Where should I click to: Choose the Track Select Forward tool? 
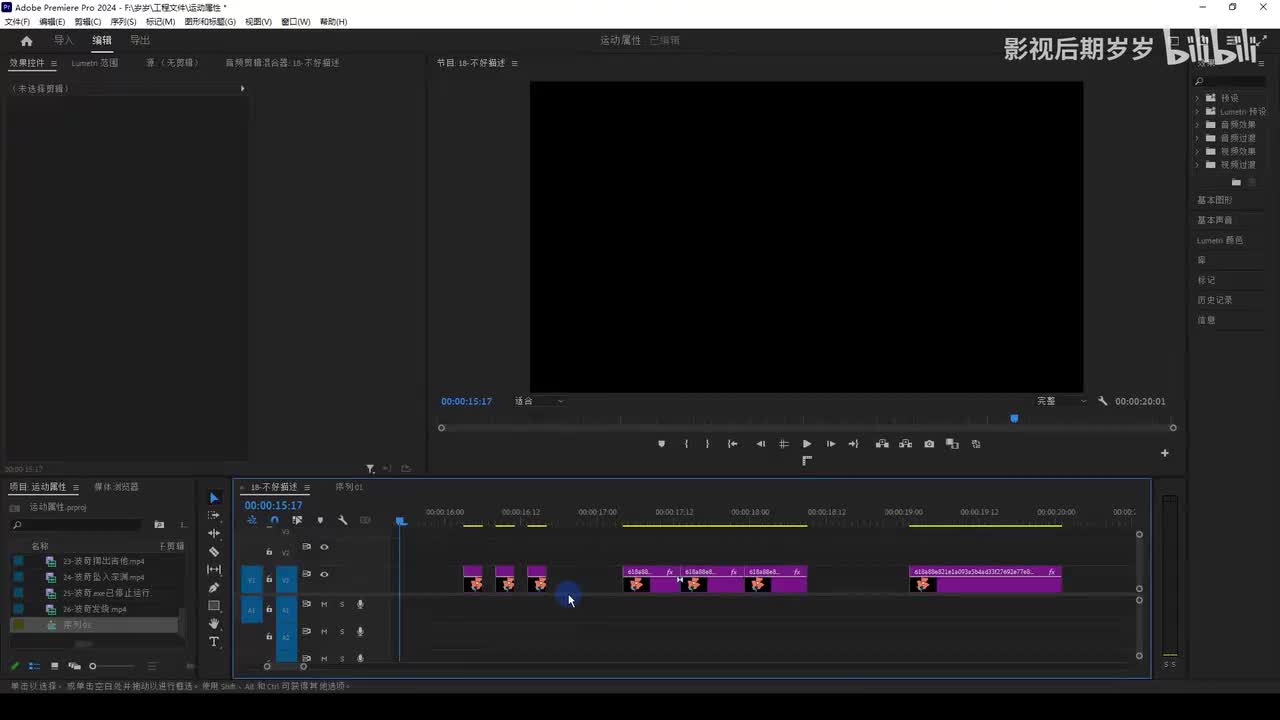tap(214, 516)
